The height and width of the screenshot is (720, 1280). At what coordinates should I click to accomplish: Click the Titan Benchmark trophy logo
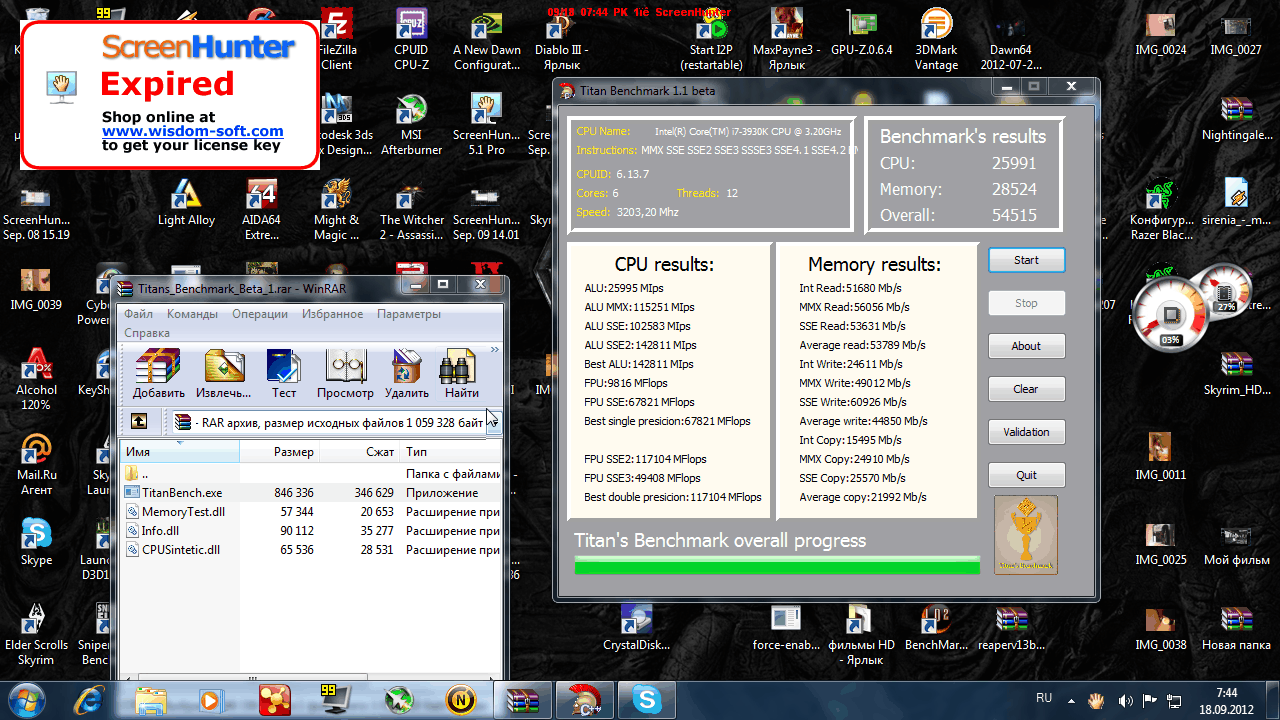(x=1026, y=535)
